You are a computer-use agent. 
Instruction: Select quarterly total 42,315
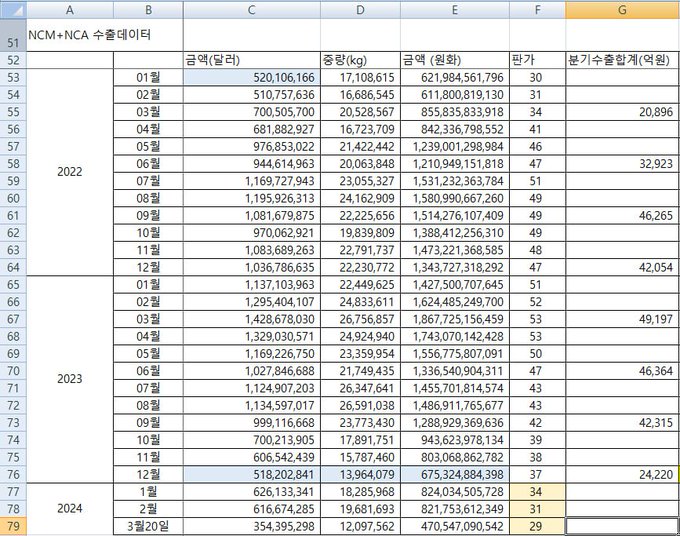coord(622,423)
